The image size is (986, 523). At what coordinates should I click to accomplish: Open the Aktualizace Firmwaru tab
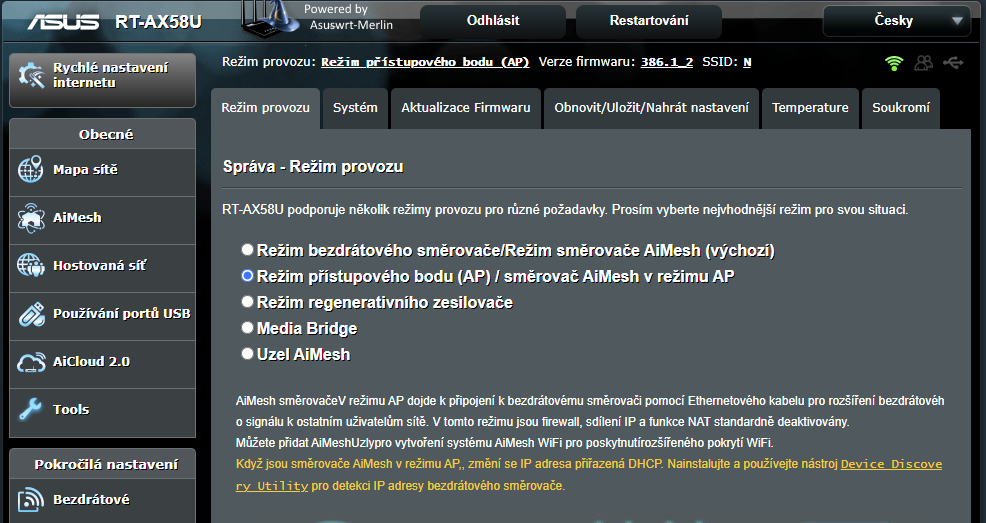point(466,108)
